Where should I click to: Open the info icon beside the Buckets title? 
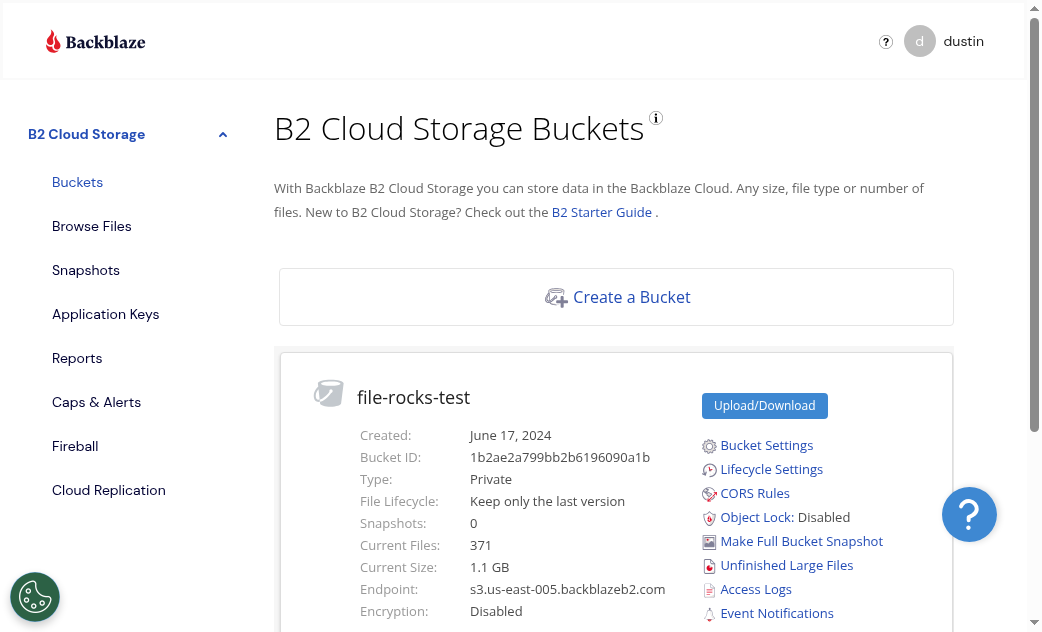655,118
